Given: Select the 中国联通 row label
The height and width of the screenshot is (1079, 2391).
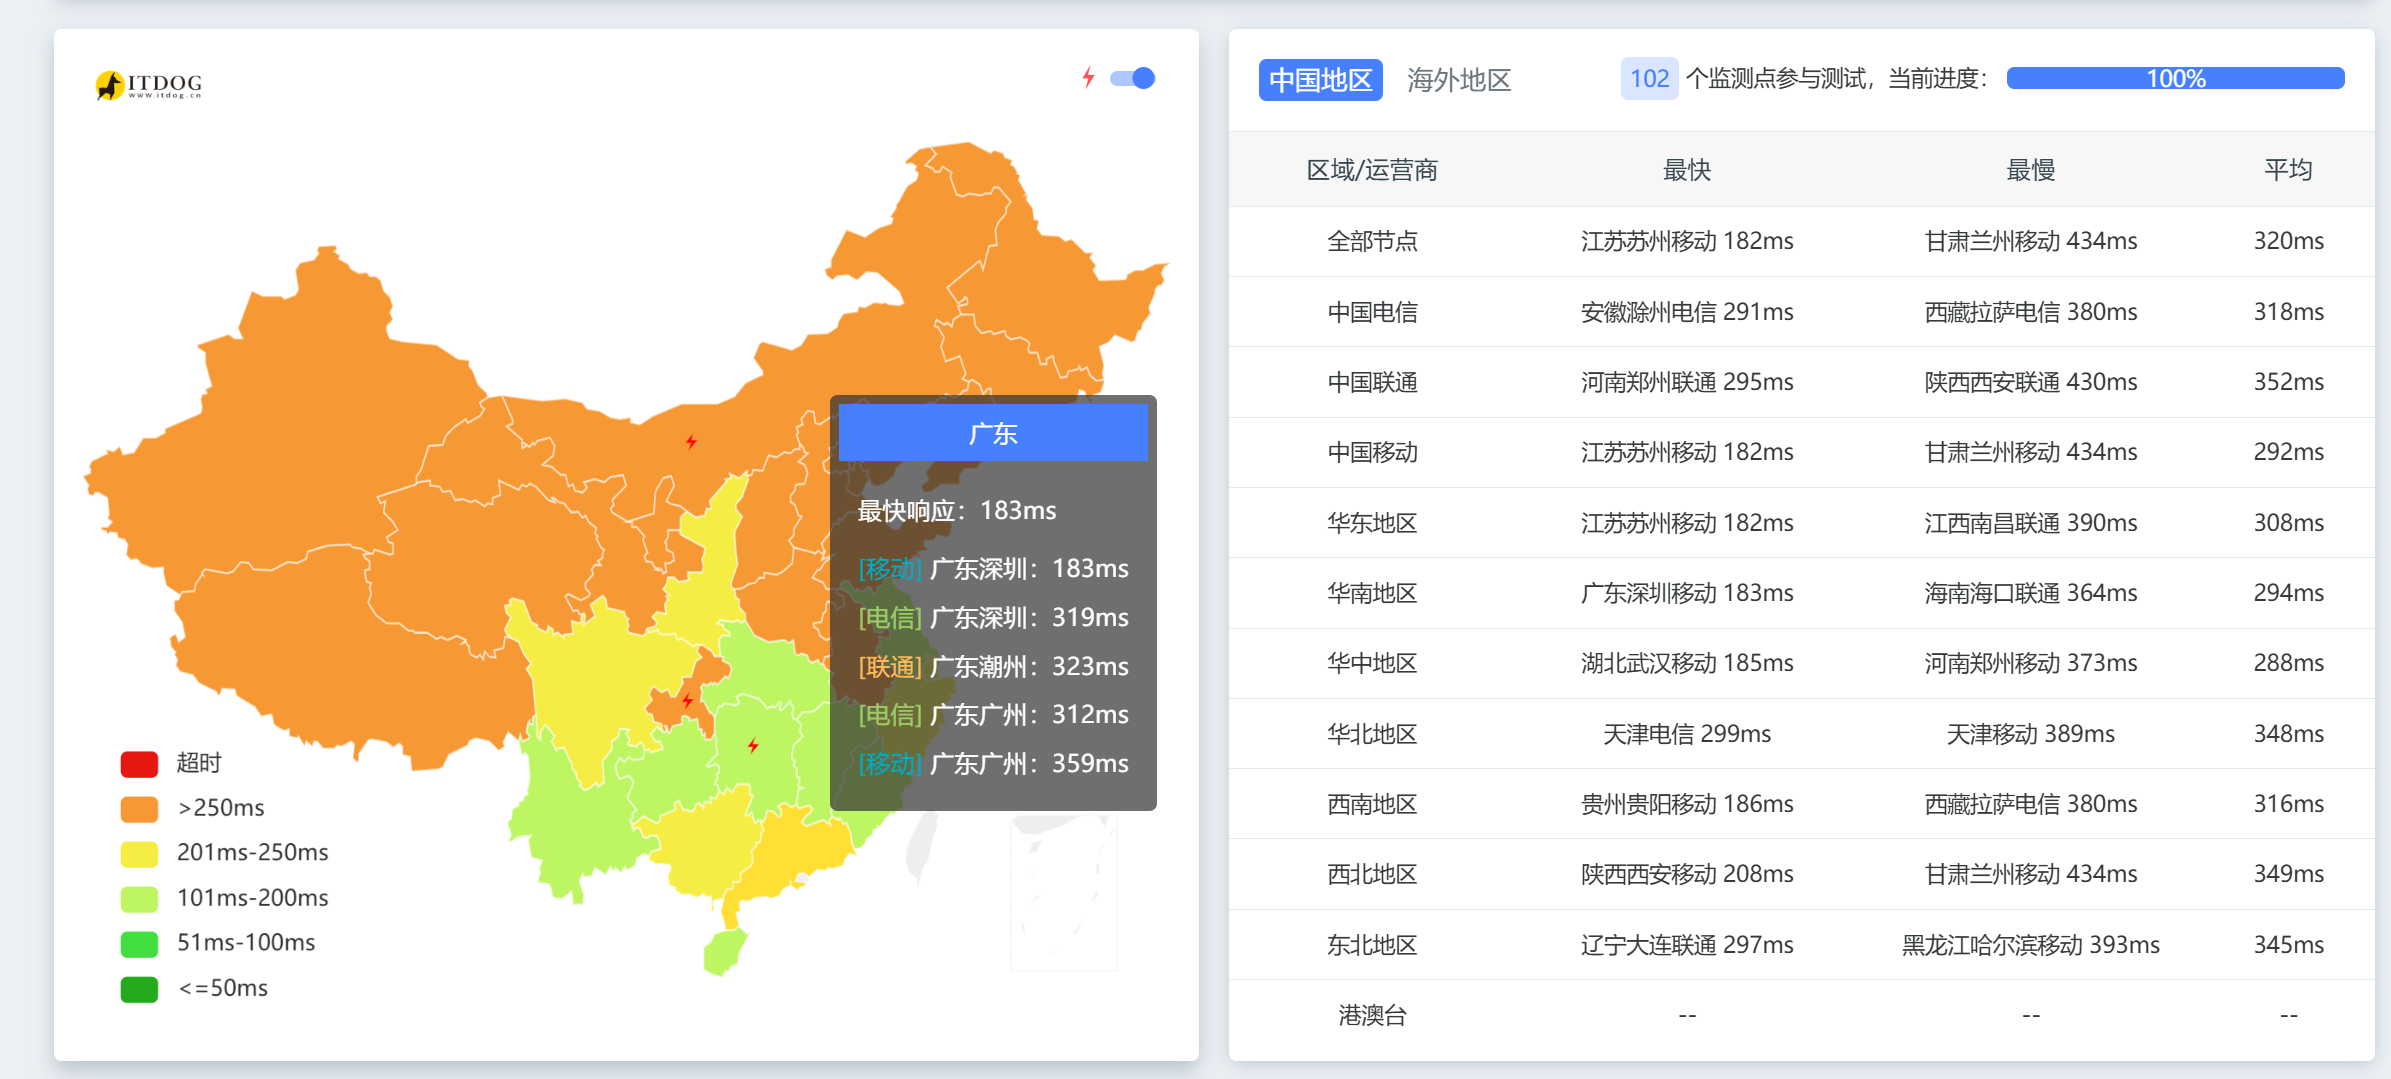Looking at the screenshot, I should pyautogui.click(x=1372, y=382).
